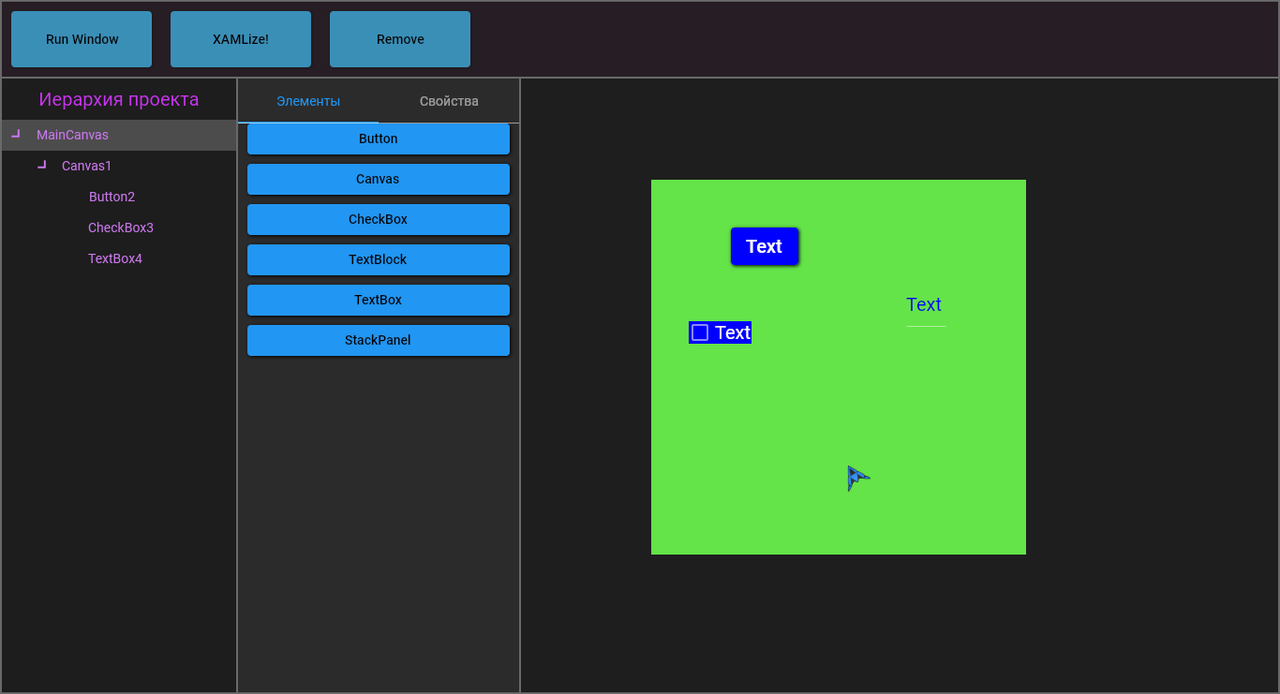Click the Run Window button

(x=82, y=39)
